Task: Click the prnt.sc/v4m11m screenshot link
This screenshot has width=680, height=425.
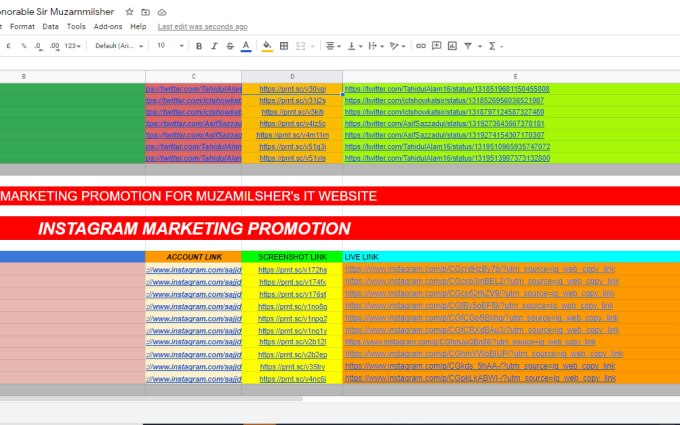Action: point(293,135)
